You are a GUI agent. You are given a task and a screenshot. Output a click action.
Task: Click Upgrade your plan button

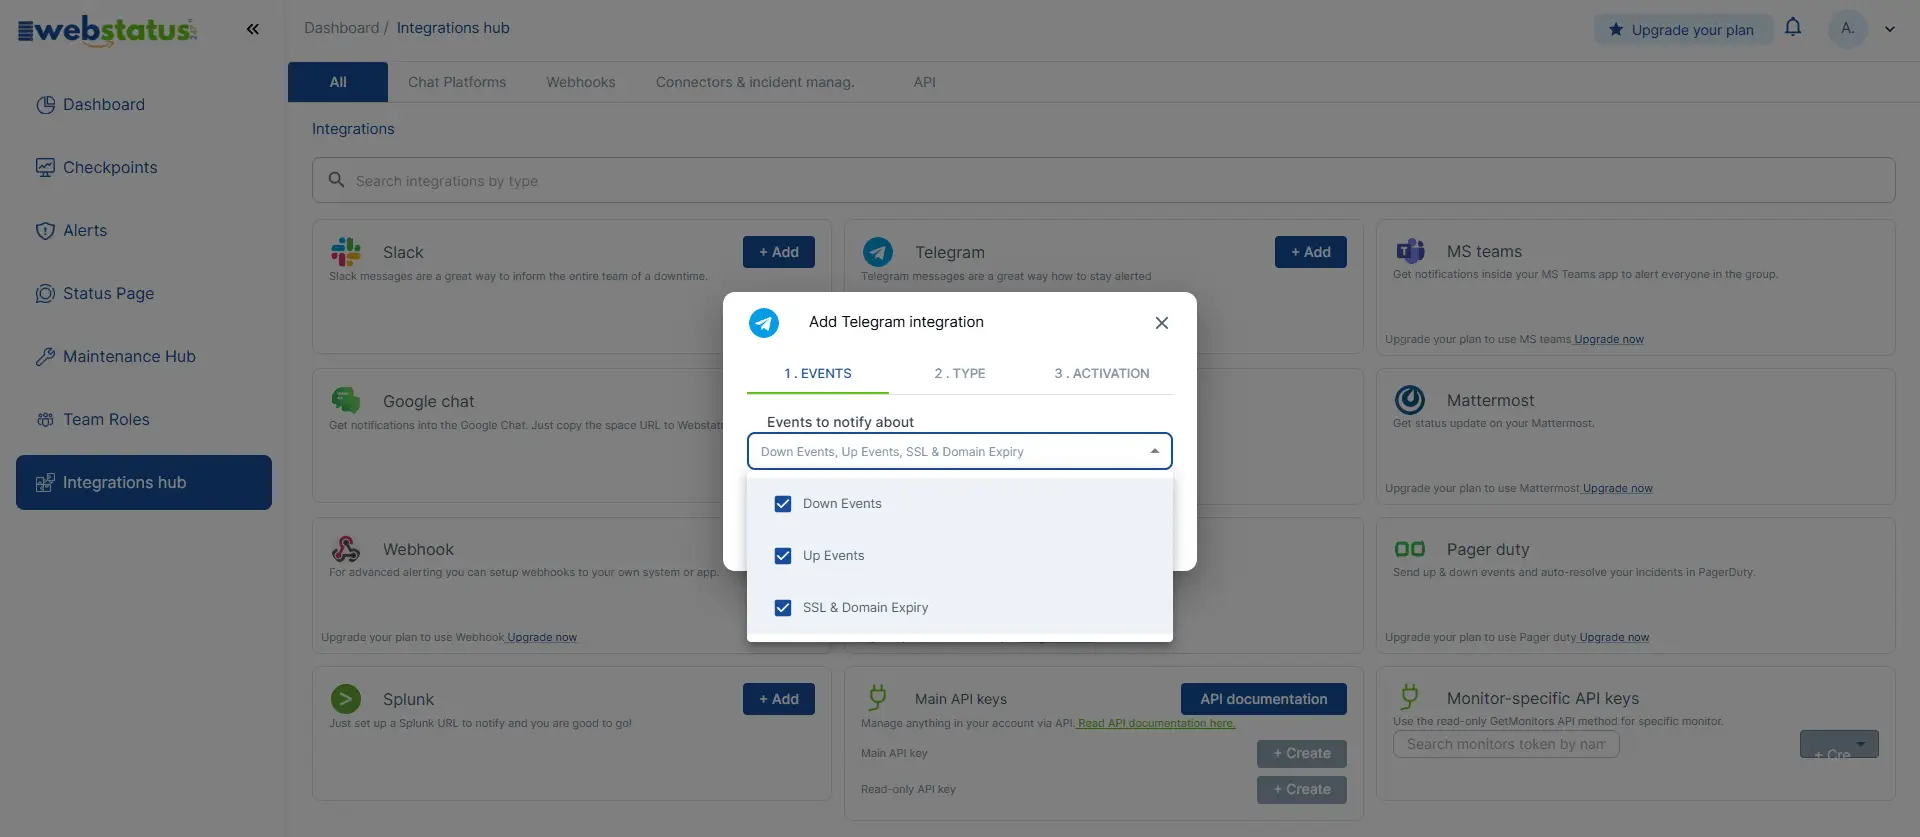(1682, 30)
